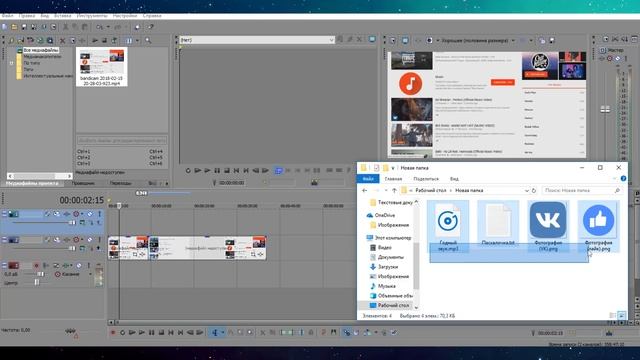
Task: Stop playback in the trimmer window
Action: point(227,170)
